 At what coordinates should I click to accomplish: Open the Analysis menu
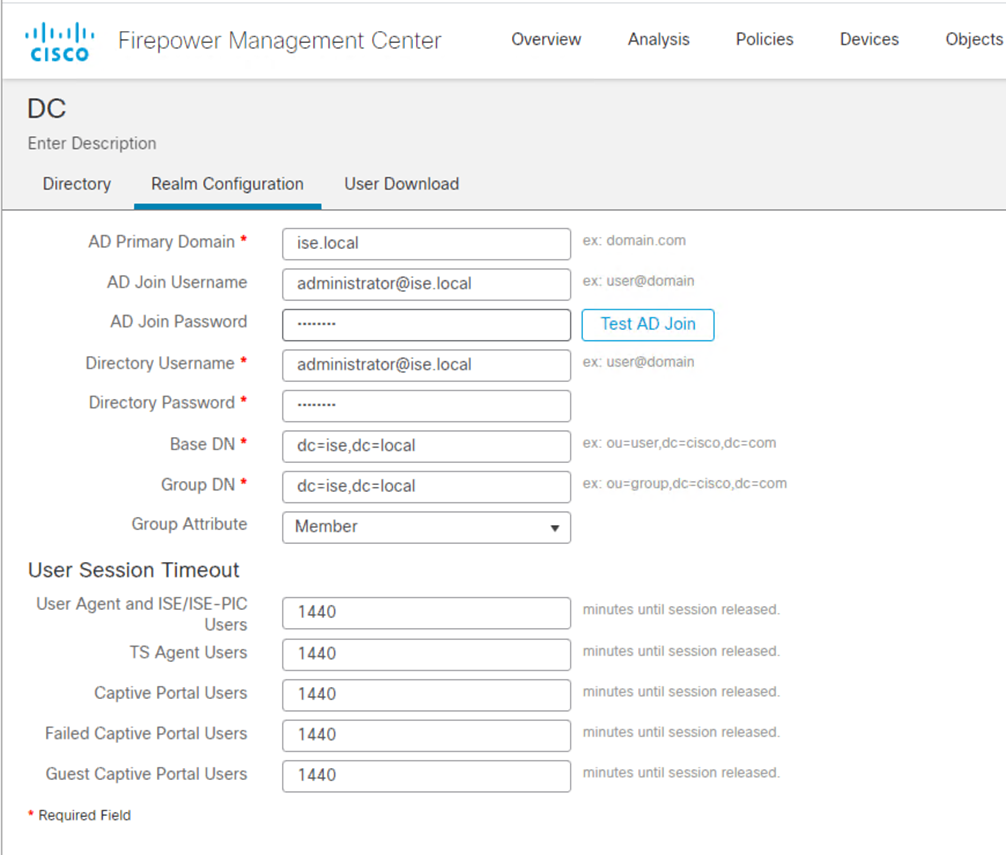658,40
